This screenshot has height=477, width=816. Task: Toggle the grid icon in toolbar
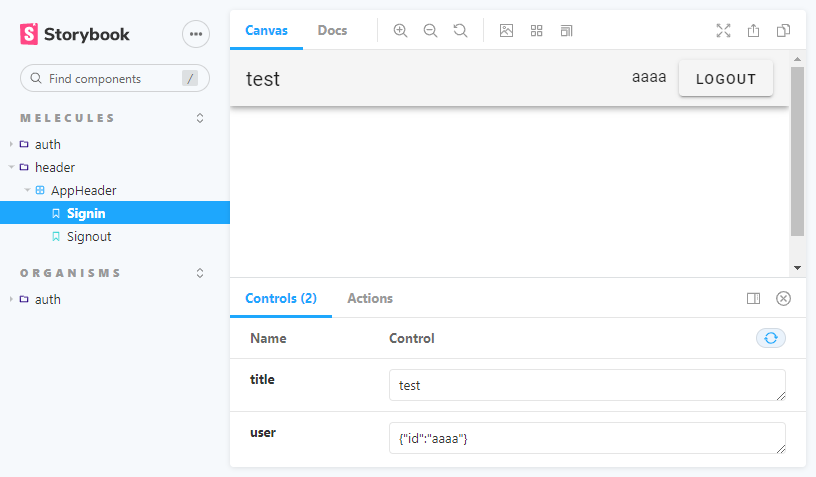tap(537, 31)
